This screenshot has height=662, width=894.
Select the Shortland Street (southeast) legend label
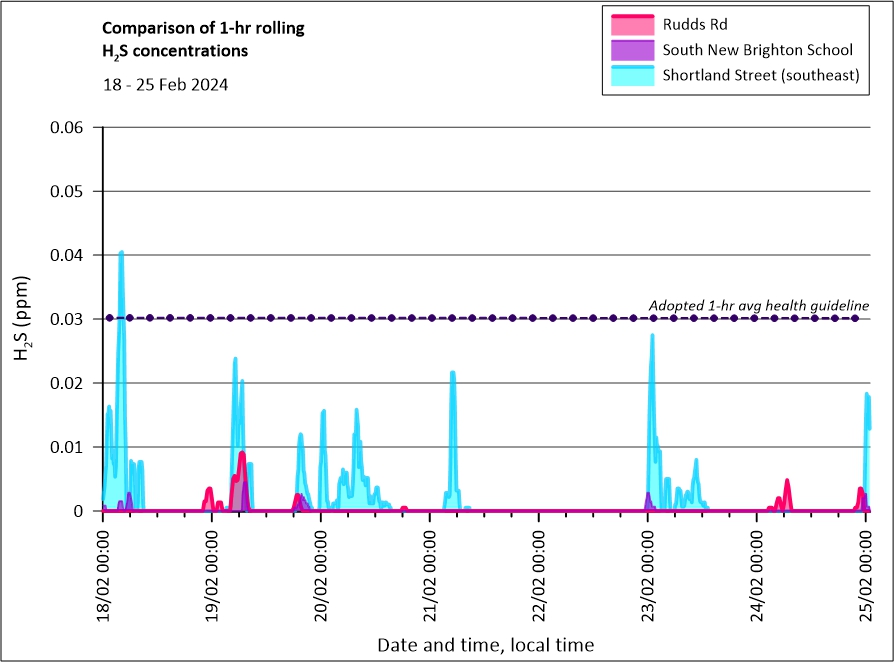[x=762, y=75]
